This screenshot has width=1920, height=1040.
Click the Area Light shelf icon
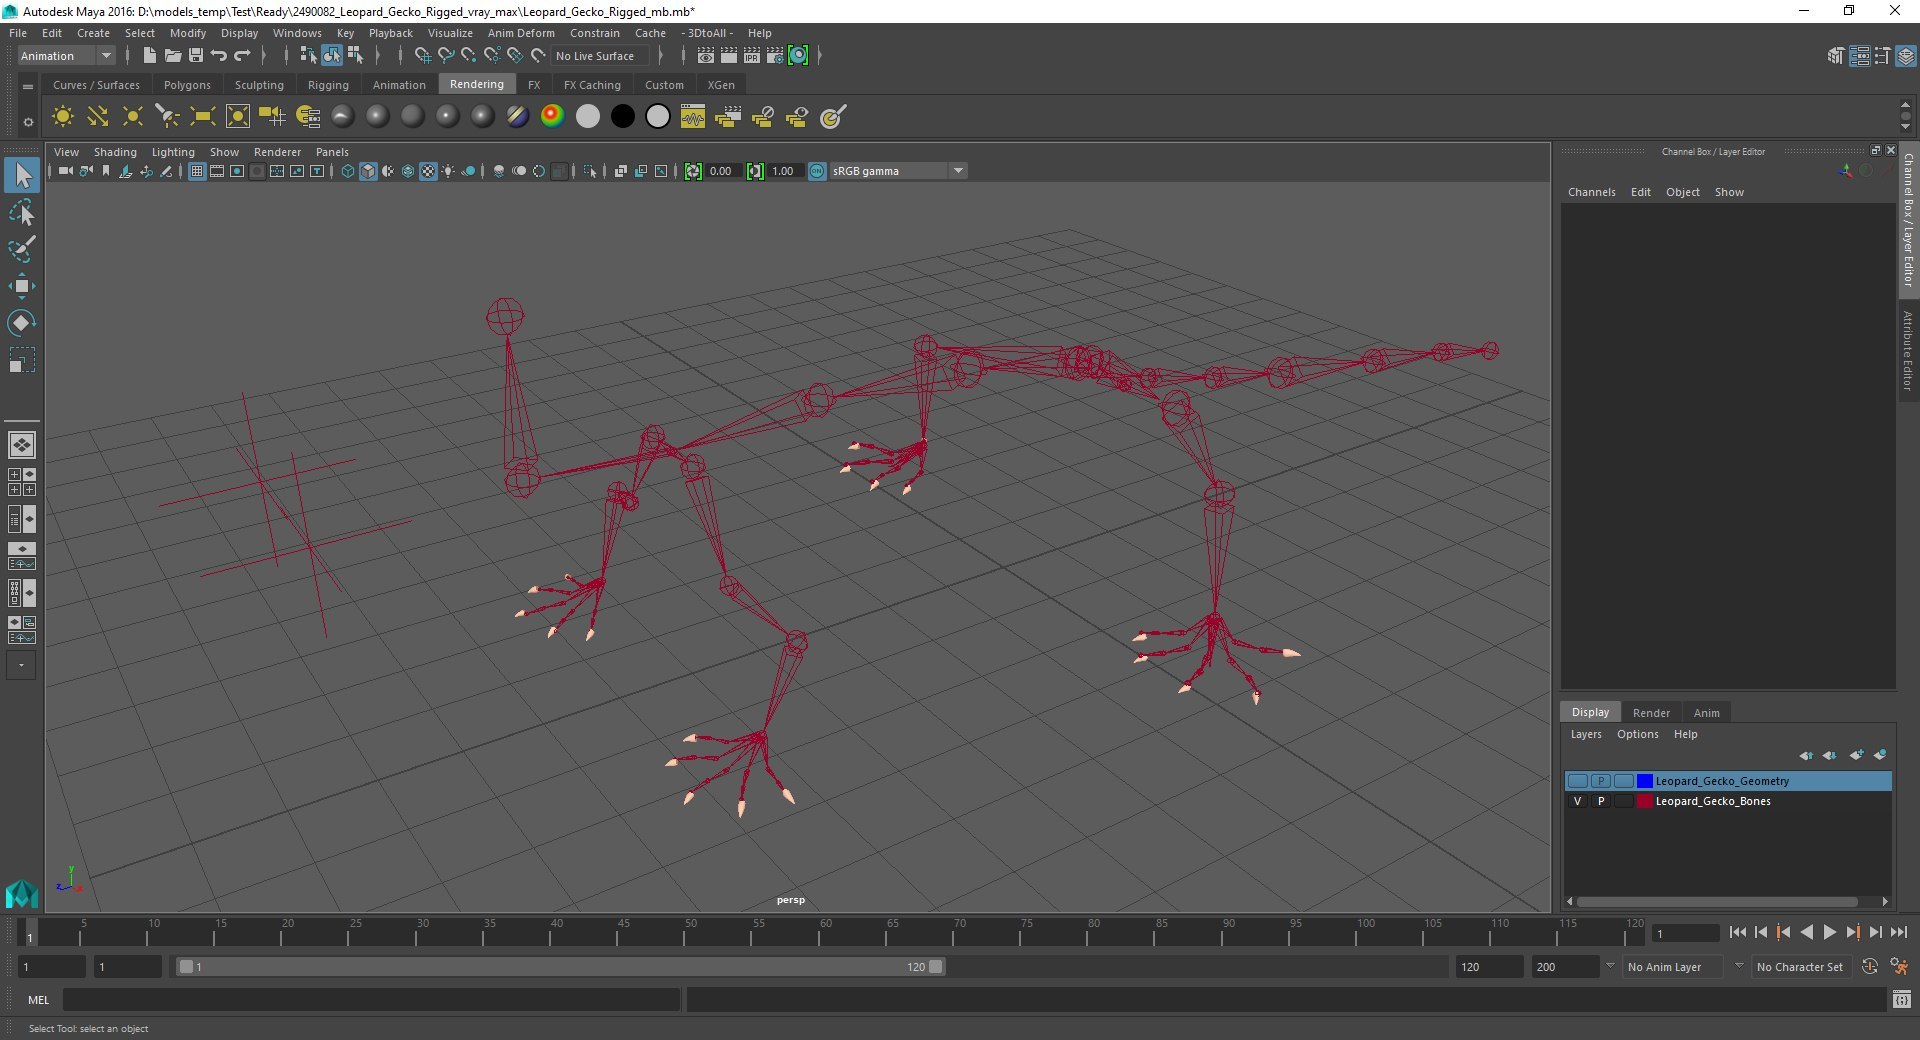point(202,117)
